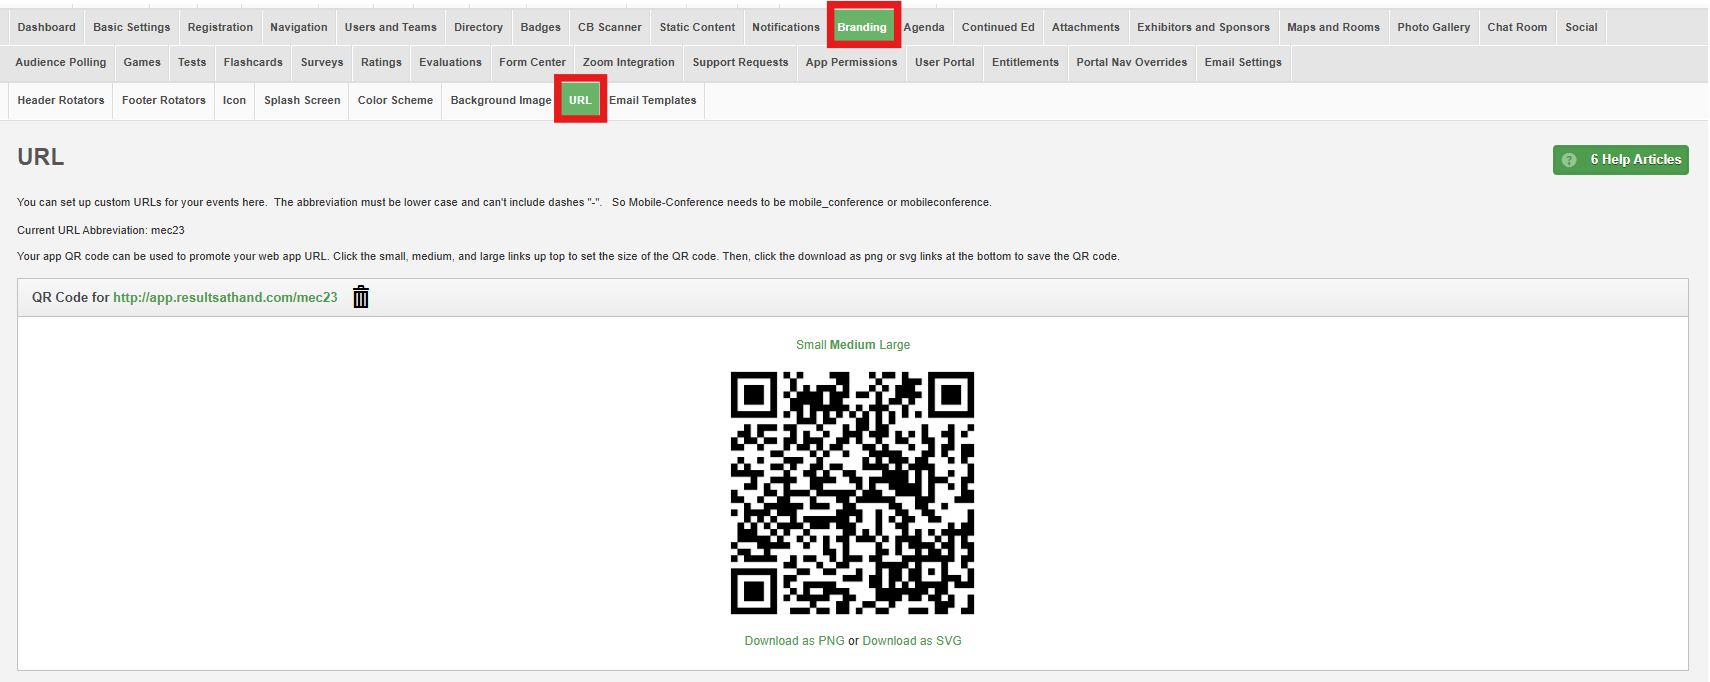
Task: Select Small QR code size
Action: [810, 345]
